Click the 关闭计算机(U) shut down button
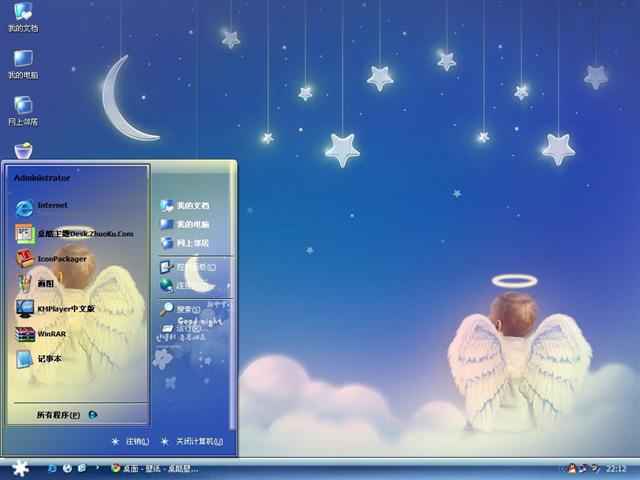Viewport: 640px width, 480px height. coord(192,441)
